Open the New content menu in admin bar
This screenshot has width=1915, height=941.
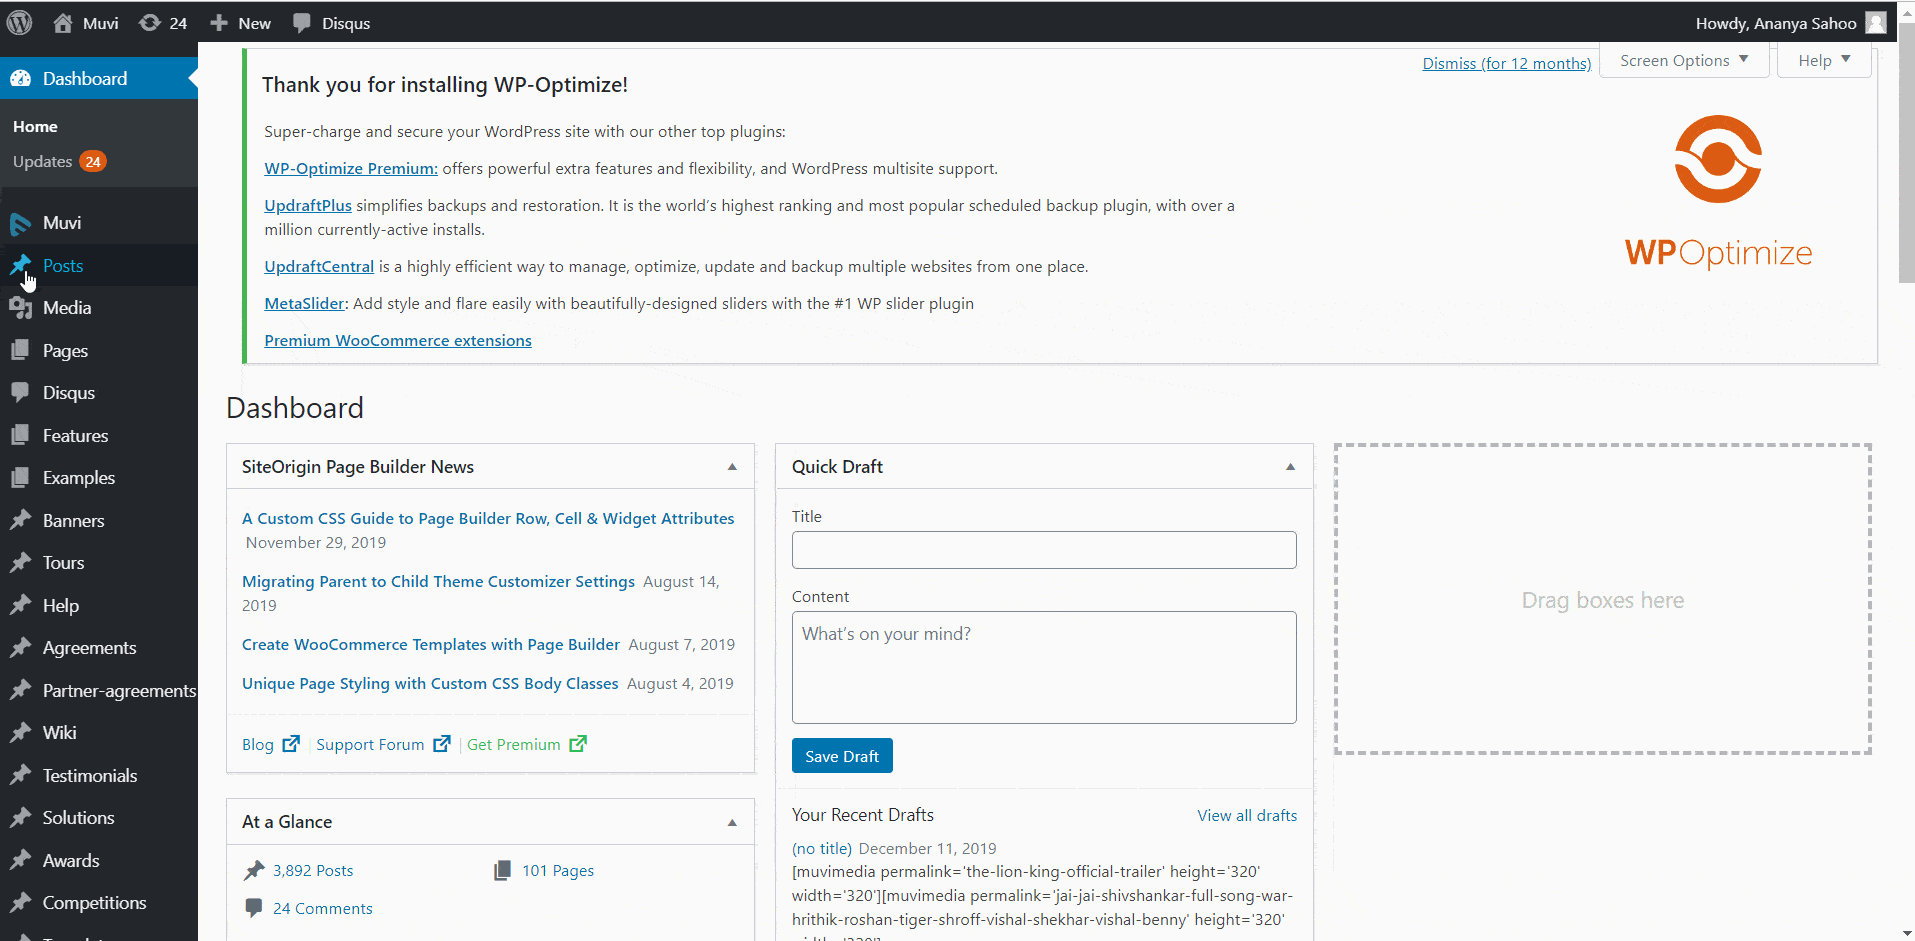click(x=241, y=23)
